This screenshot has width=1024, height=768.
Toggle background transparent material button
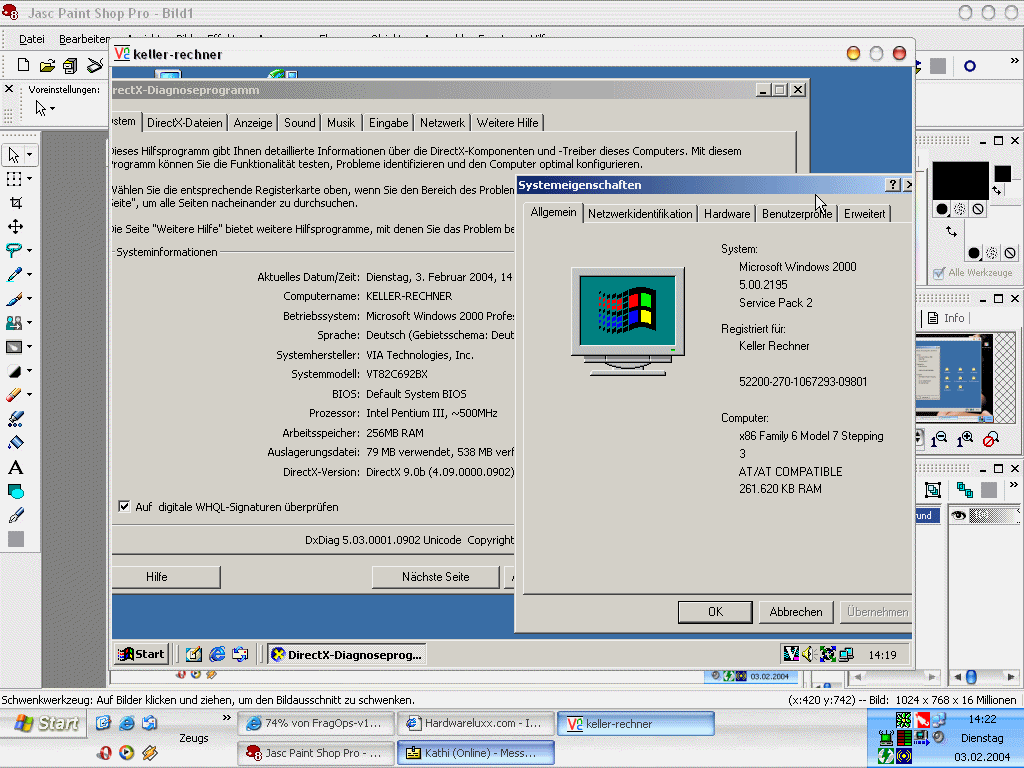pyautogui.click(x=1010, y=253)
